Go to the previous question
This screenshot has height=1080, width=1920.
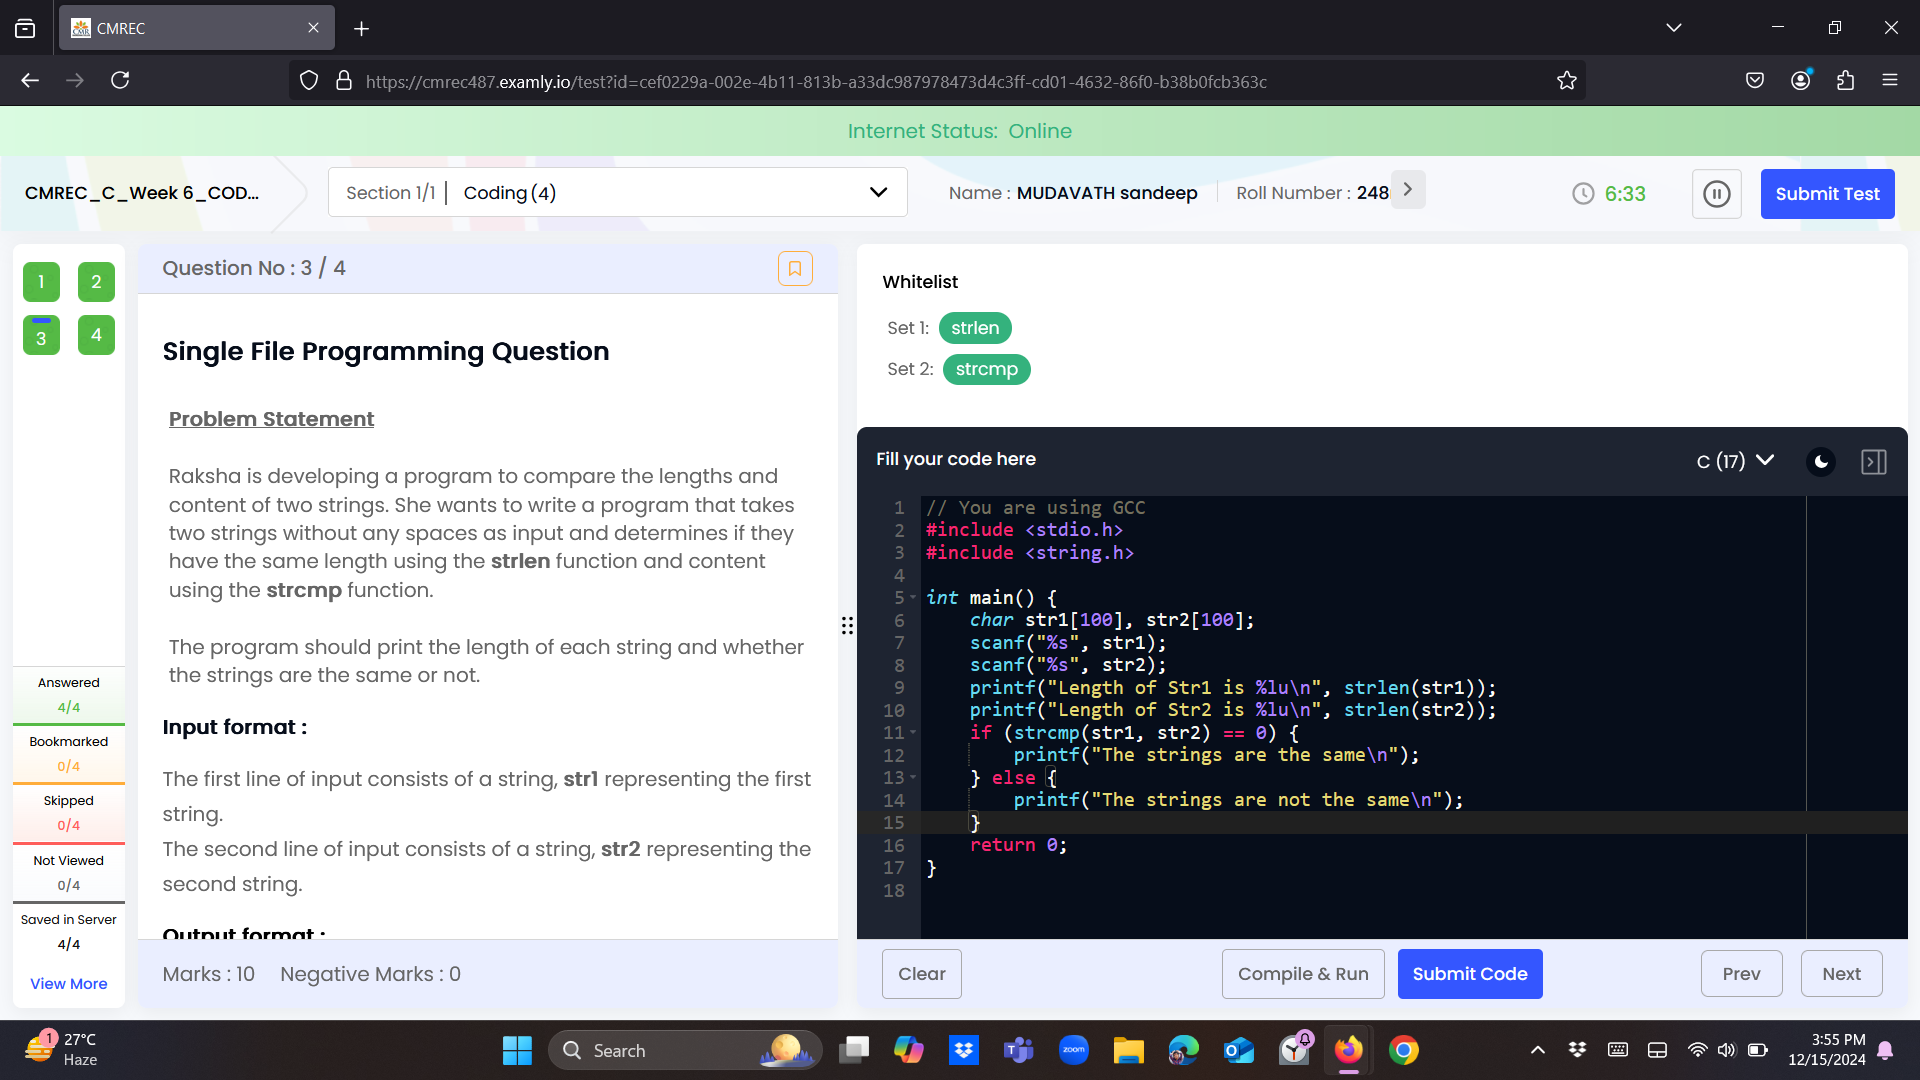tap(1742, 974)
